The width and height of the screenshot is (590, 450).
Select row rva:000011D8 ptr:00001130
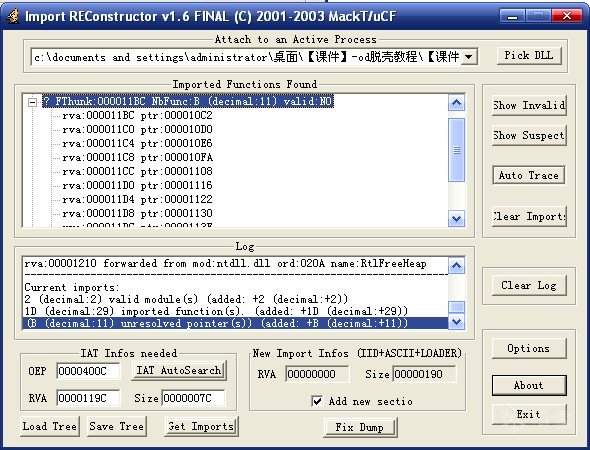pyautogui.click(x=137, y=213)
